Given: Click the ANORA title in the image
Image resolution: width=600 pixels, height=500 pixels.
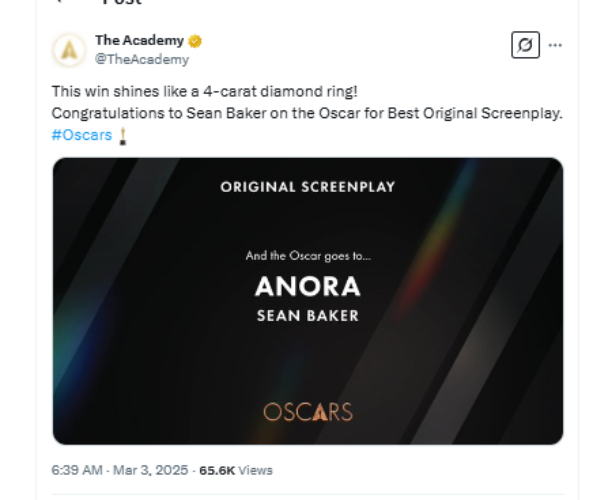Looking at the screenshot, I should coord(307,287).
